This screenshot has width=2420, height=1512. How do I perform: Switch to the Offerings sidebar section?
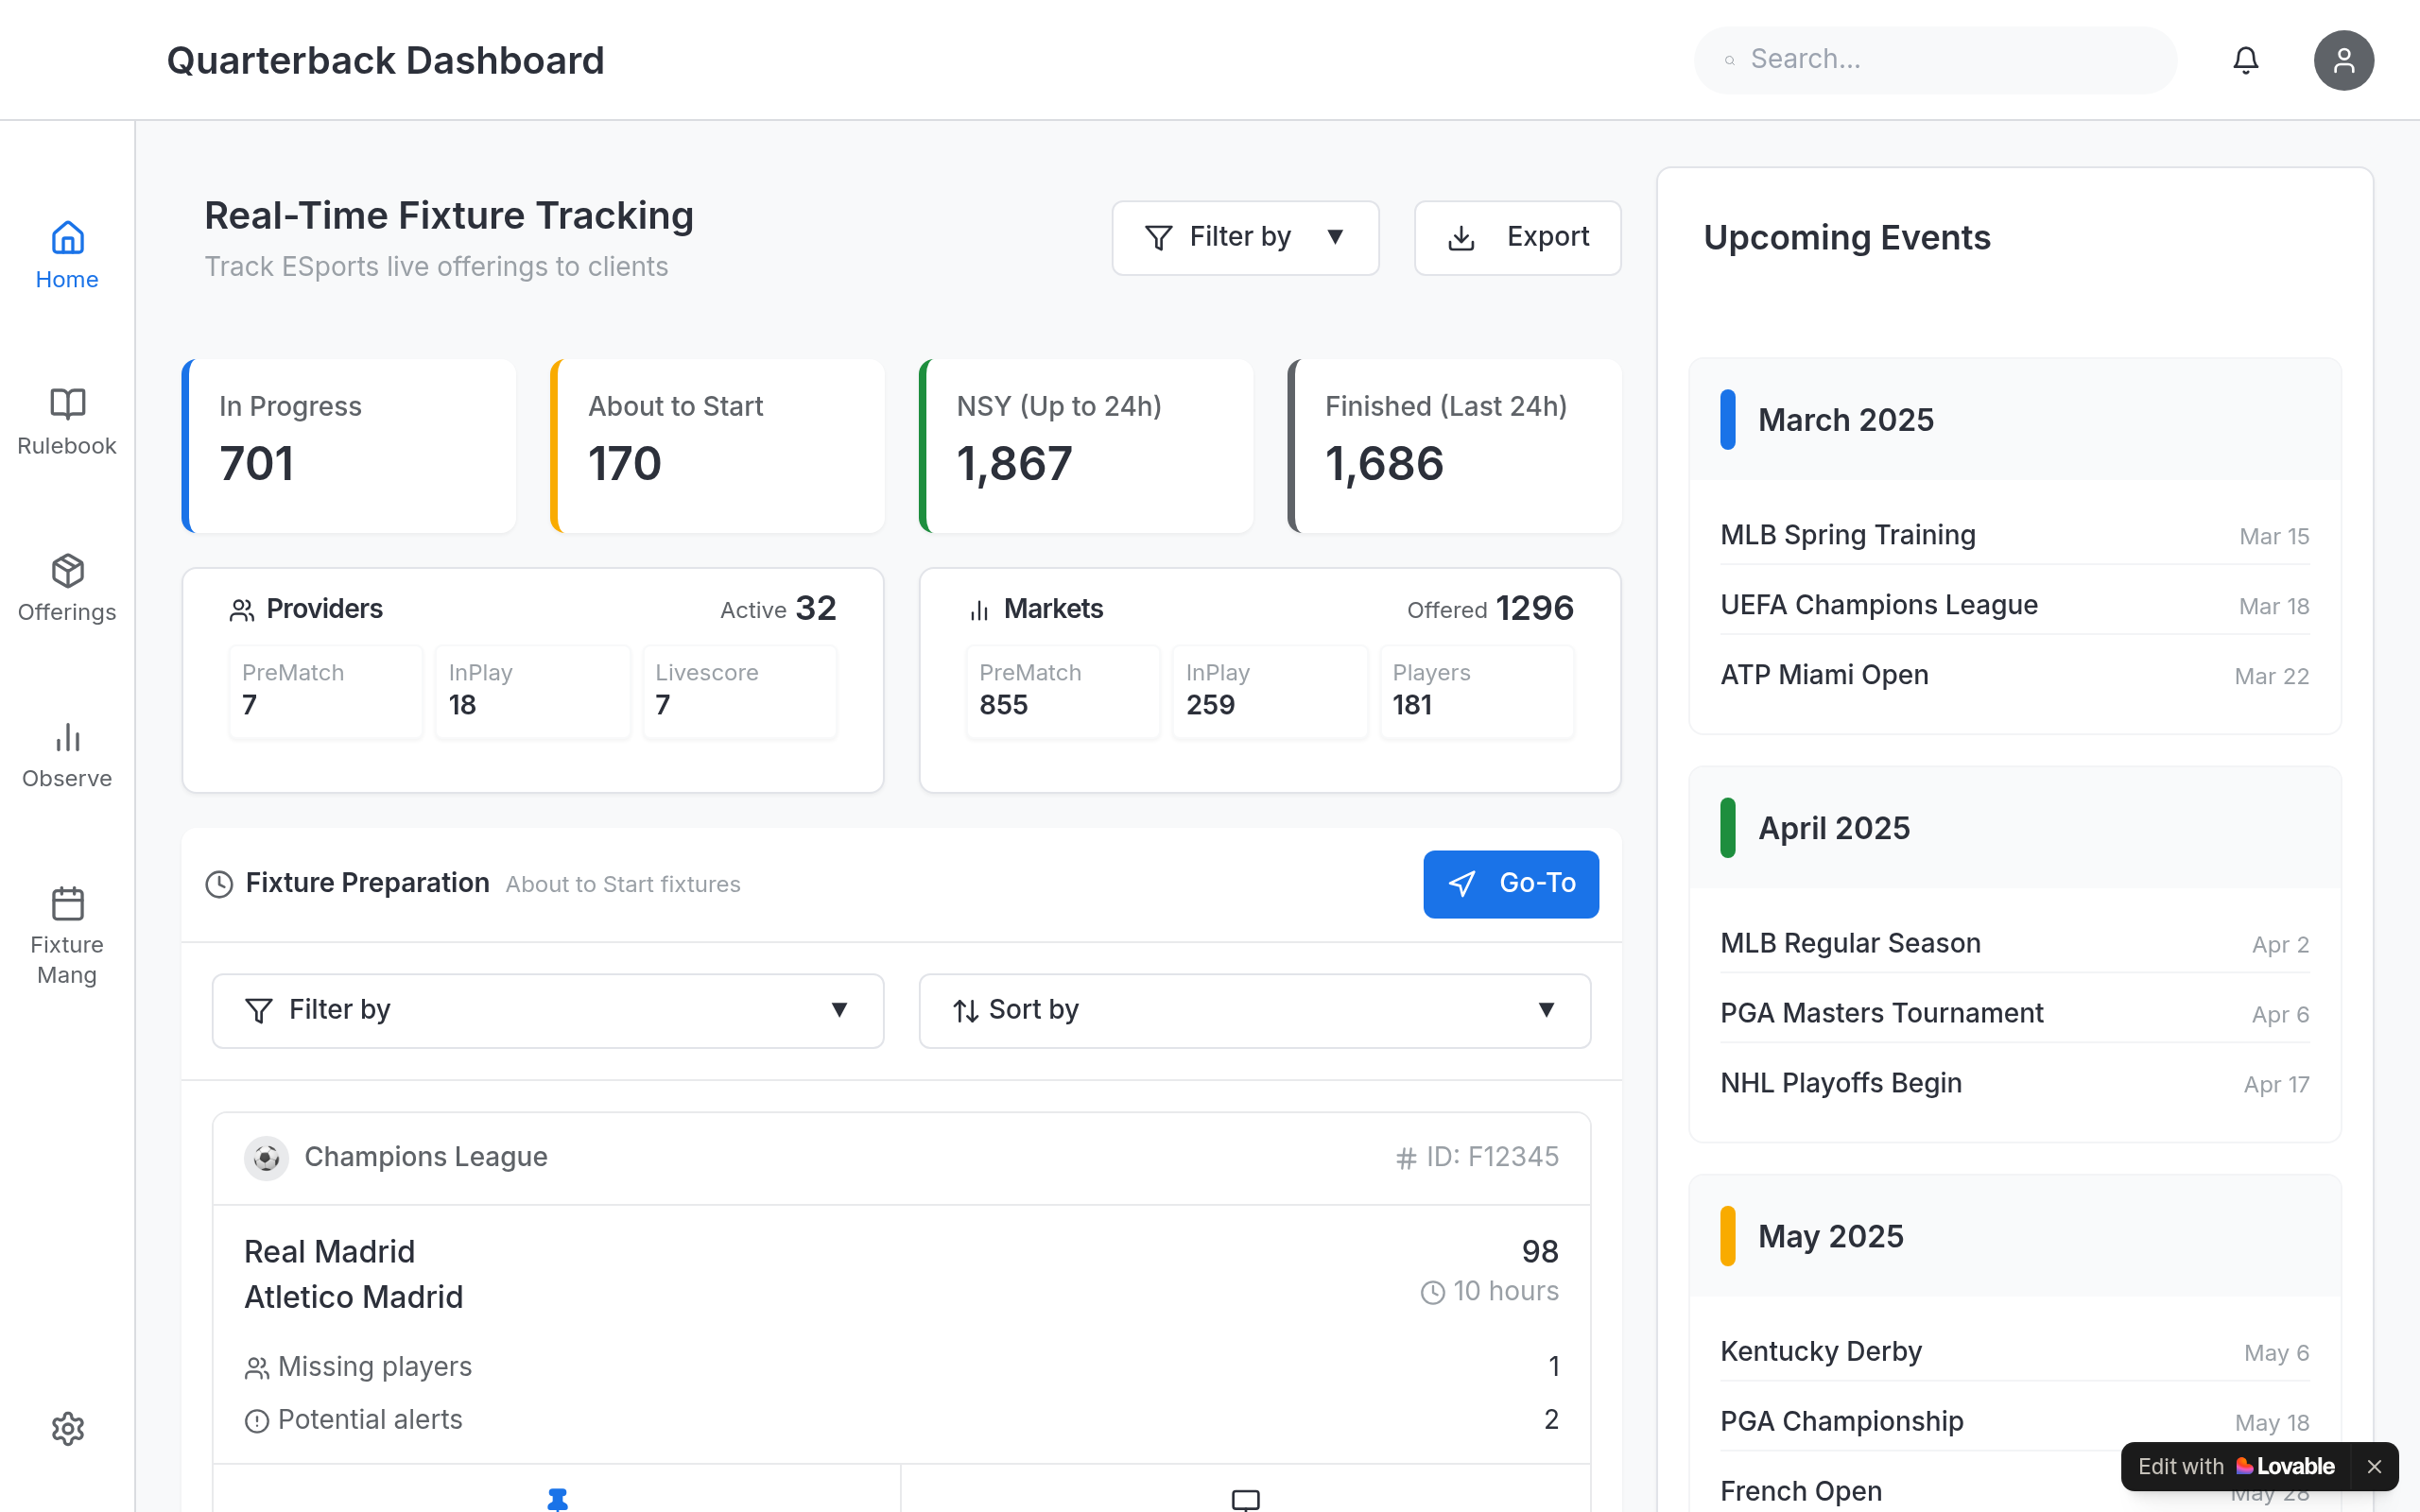click(67, 588)
